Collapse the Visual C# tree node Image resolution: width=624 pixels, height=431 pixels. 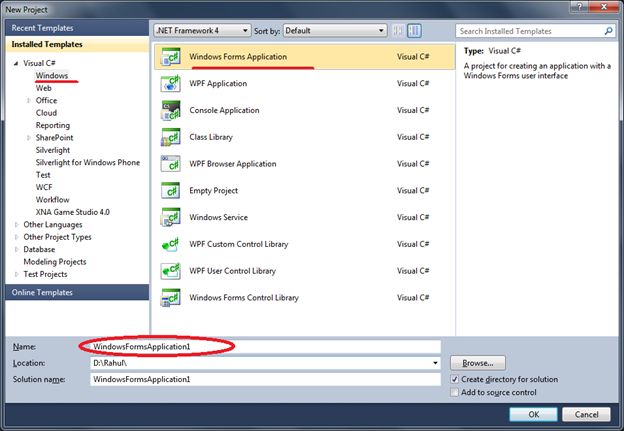[16, 63]
